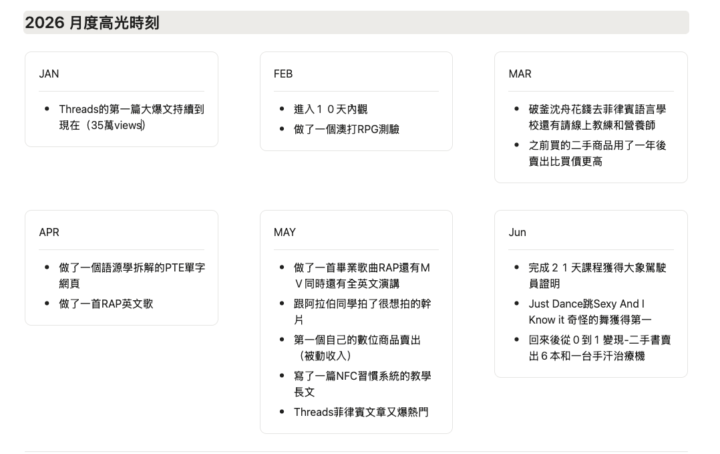The image size is (720, 454).
Task: Click the 破釜沈舟花錢去菲律賓語言學校 bullet
Action: coord(597,117)
